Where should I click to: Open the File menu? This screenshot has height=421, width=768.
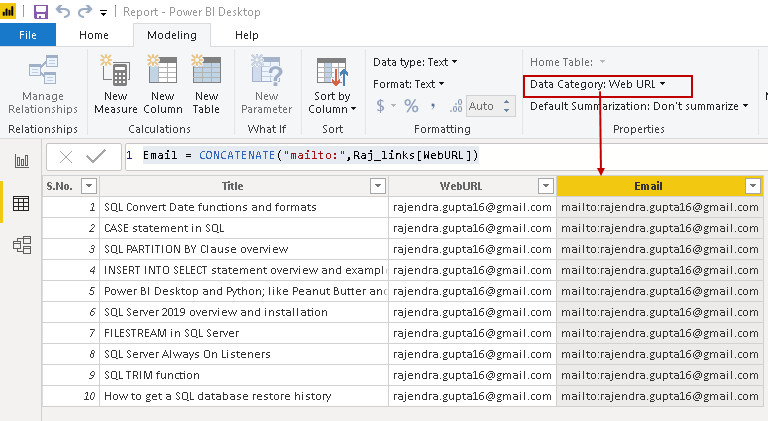tap(28, 35)
